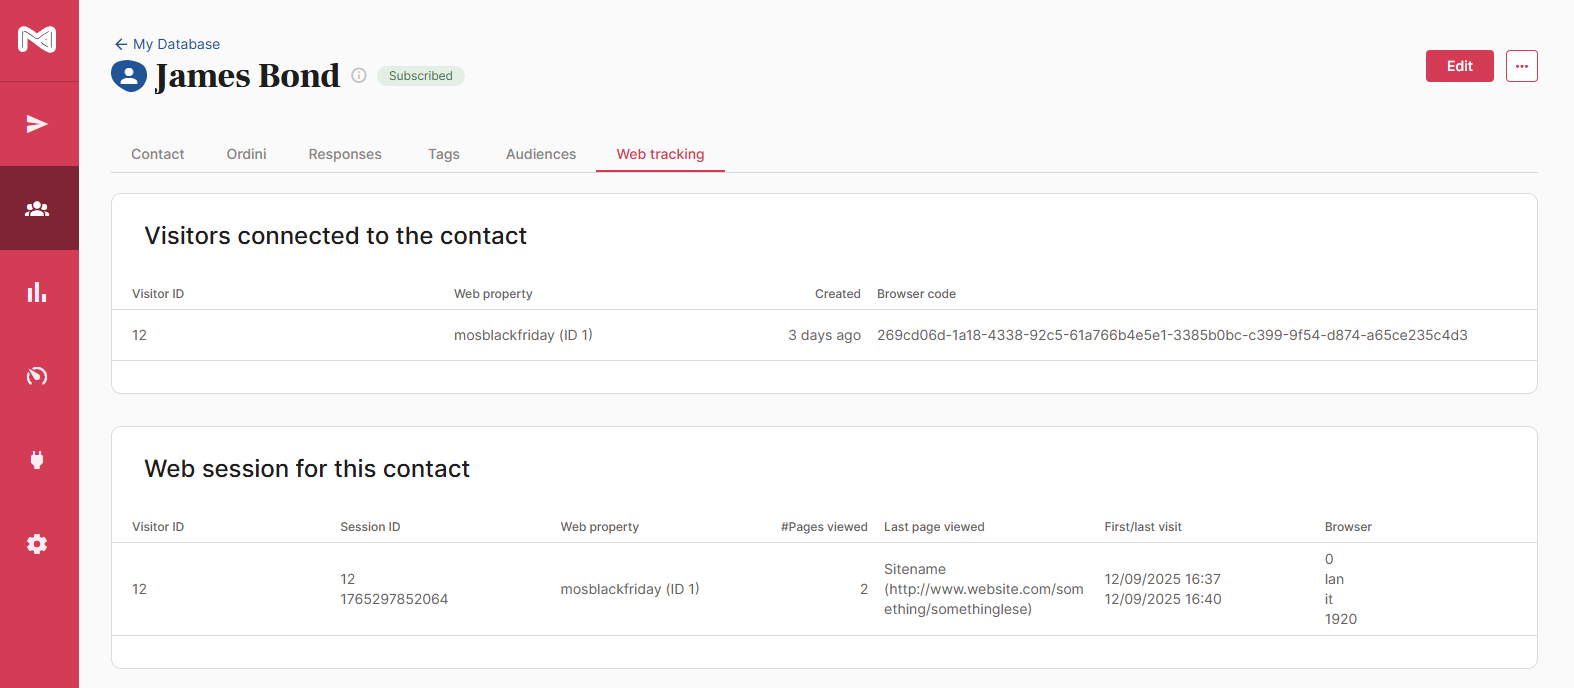Open the Responses tab
The width and height of the screenshot is (1574, 688).
[x=345, y=154]
